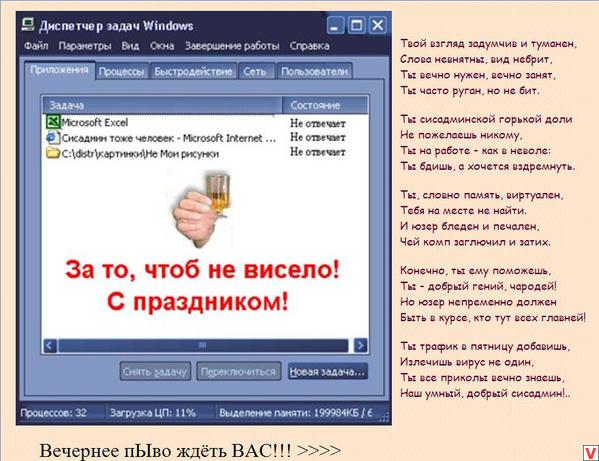The width and height of the screenshot is (599, 461).
Task: Open the Завершение работы menu
Action: point(232,46)
